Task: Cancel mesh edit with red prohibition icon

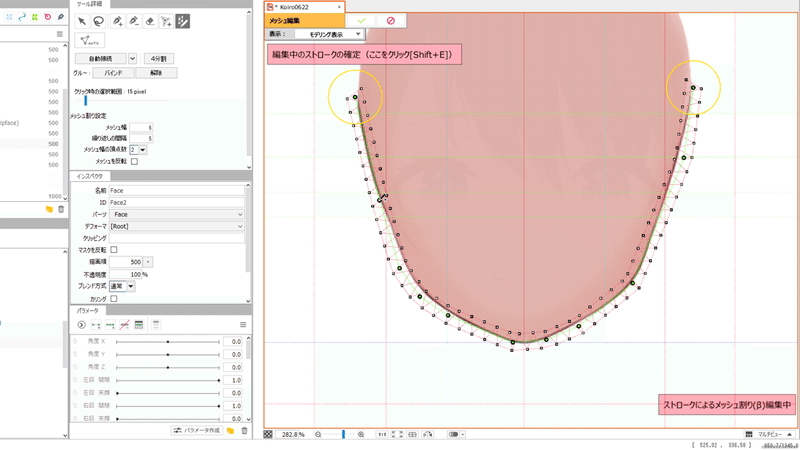Action: tap(391, 21)
